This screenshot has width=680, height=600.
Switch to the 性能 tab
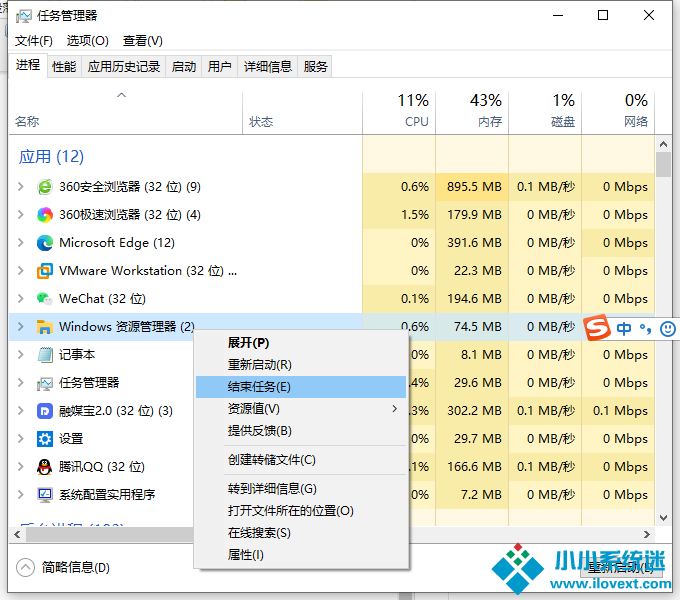pyautogui.click(x=64, y=67)
